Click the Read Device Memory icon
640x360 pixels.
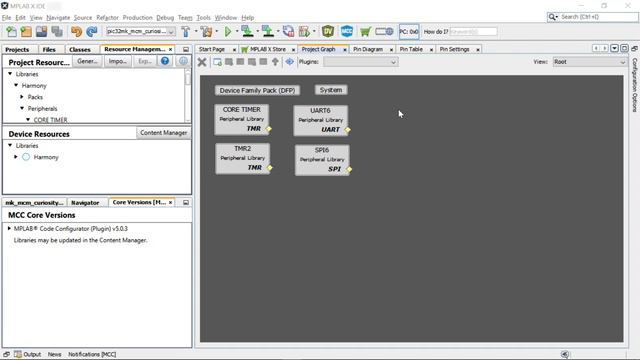[268, 31]
